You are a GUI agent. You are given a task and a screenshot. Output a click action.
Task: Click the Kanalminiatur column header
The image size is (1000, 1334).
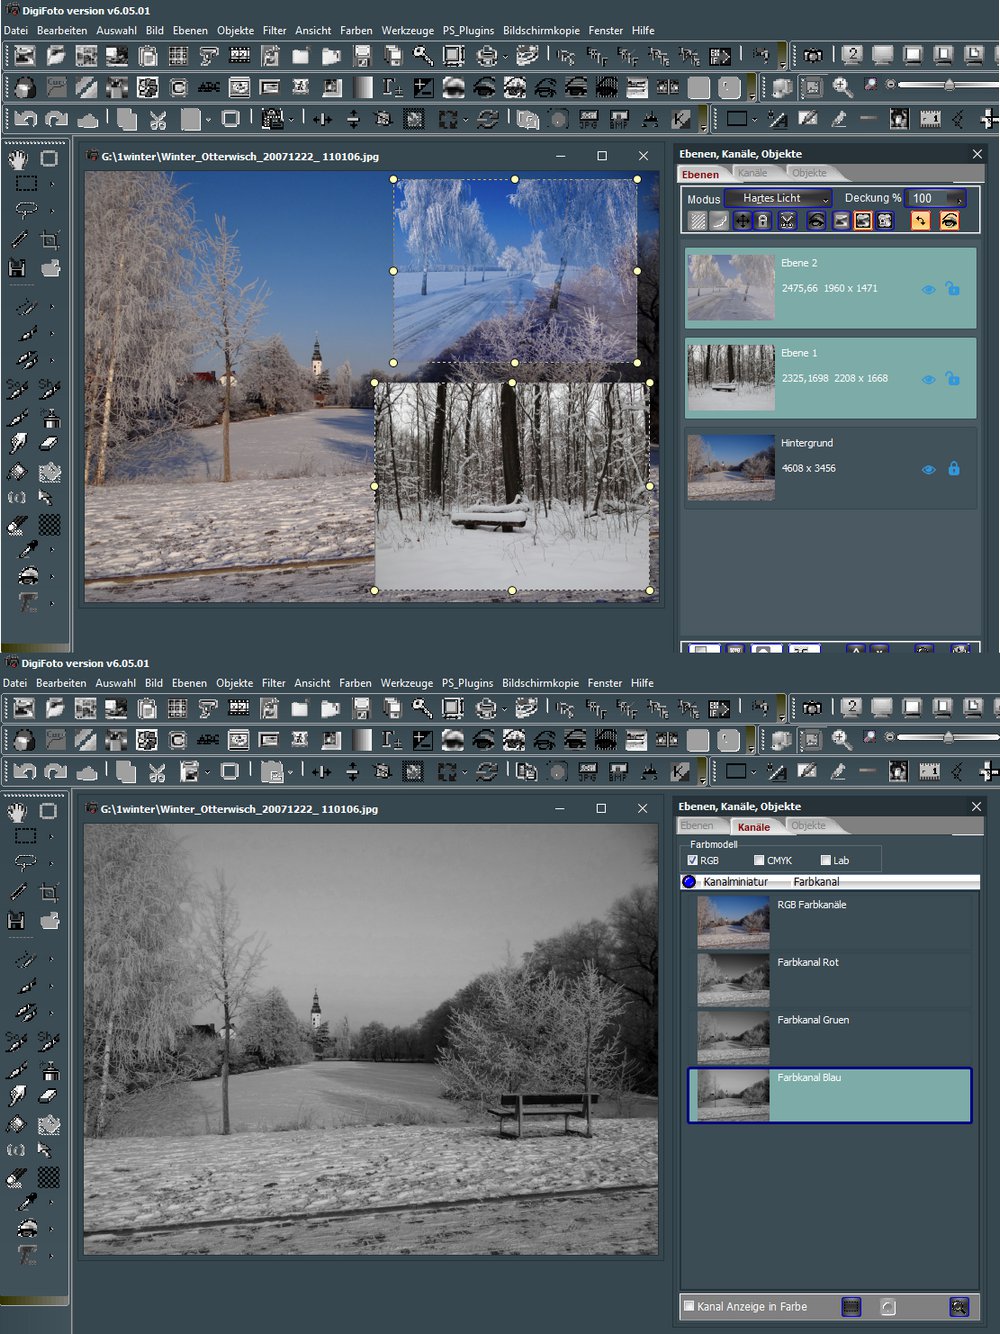coord(735,882)
